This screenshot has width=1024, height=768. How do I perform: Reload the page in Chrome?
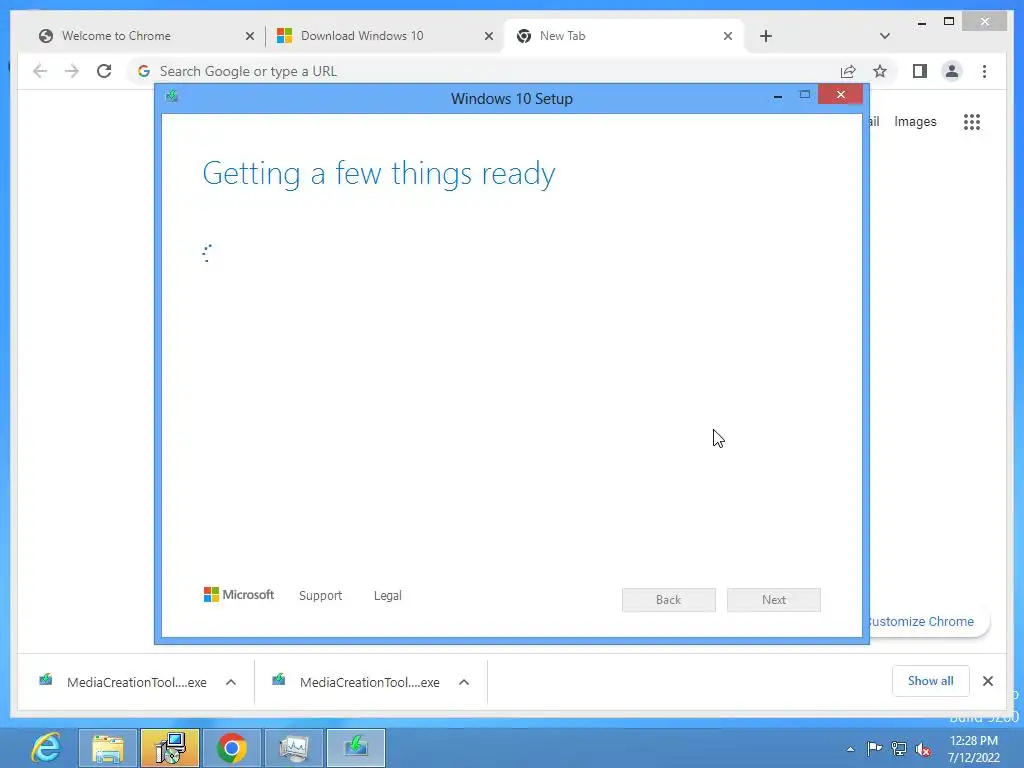tap(104, 71)
